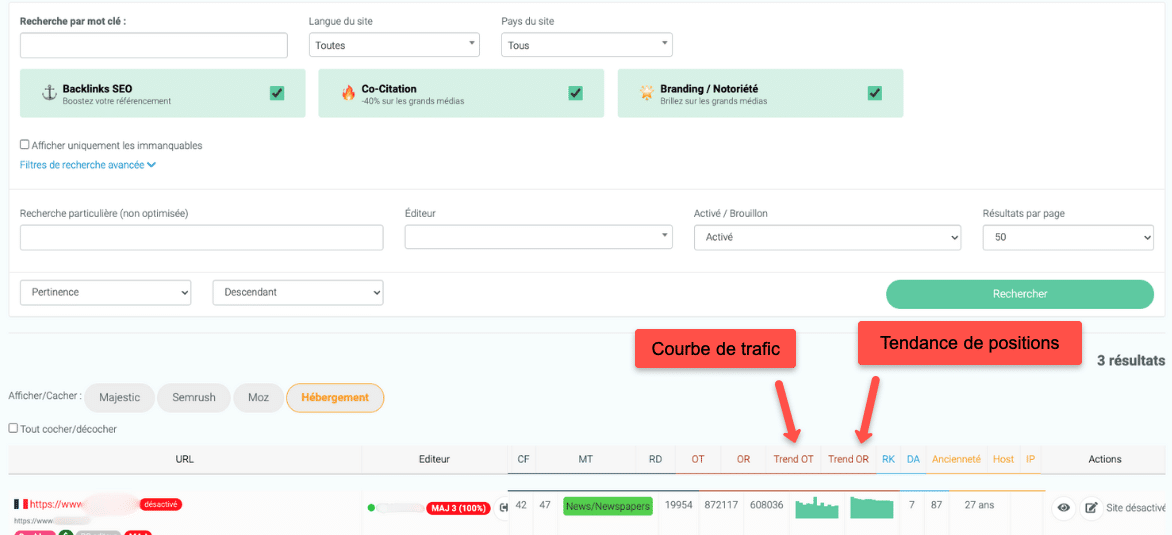Screen dimensions: 1172x535
Task: Click the CF value 42 in the row
Action: point(521,505)
